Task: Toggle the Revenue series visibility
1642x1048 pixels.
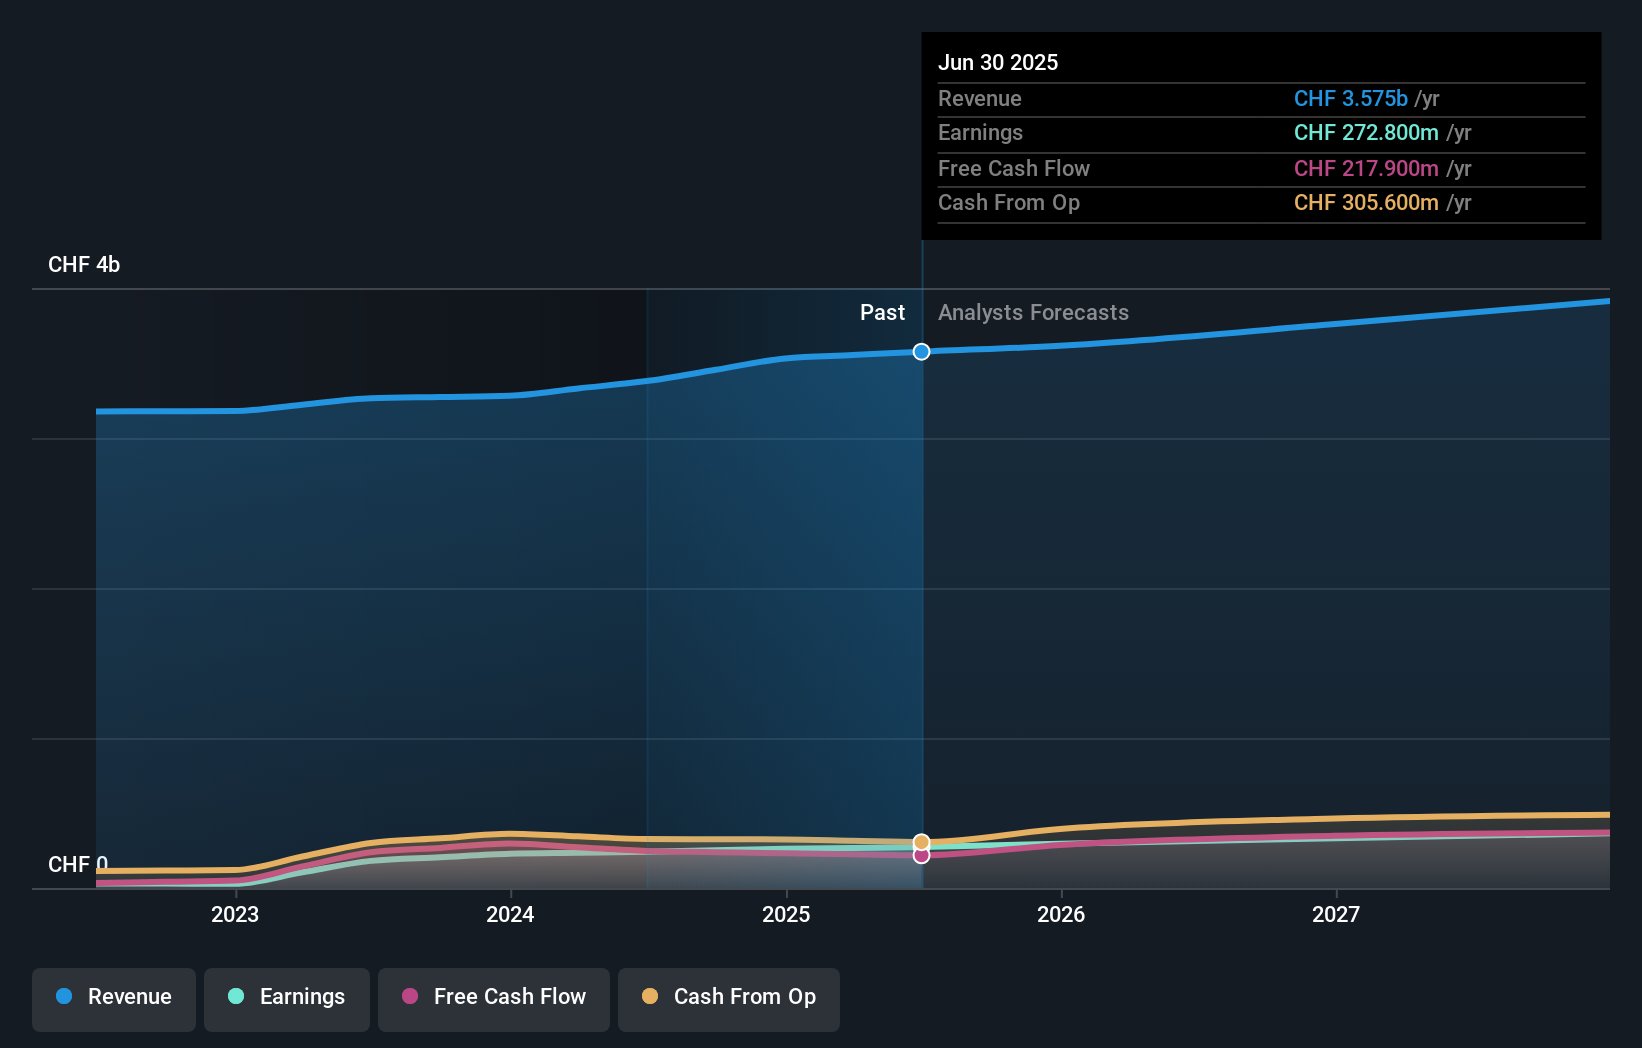Action: (x=113, y=997)
